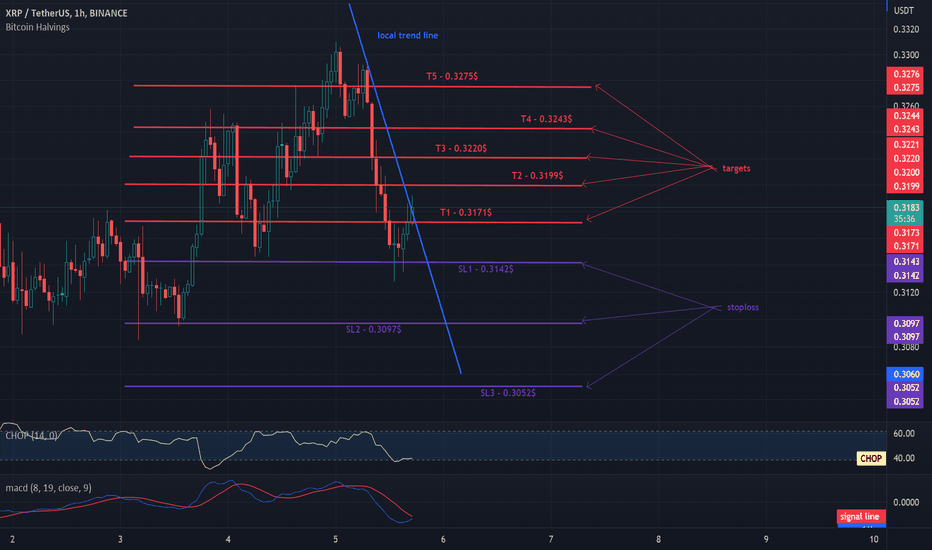Viewport: 932px width, 550px height.
Task: Select the 'T2 - 0.3199$' label
Action: tap(537, 175)
